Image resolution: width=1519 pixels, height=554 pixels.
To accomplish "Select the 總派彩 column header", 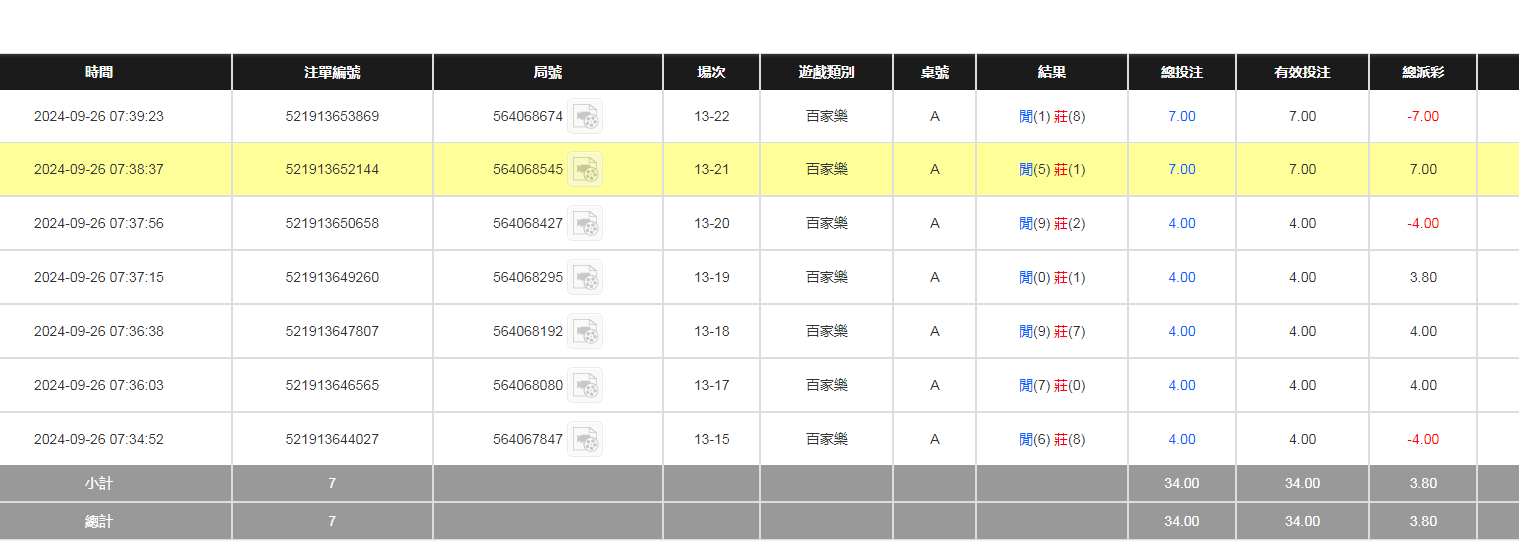I will click(x=1422, y=72).
